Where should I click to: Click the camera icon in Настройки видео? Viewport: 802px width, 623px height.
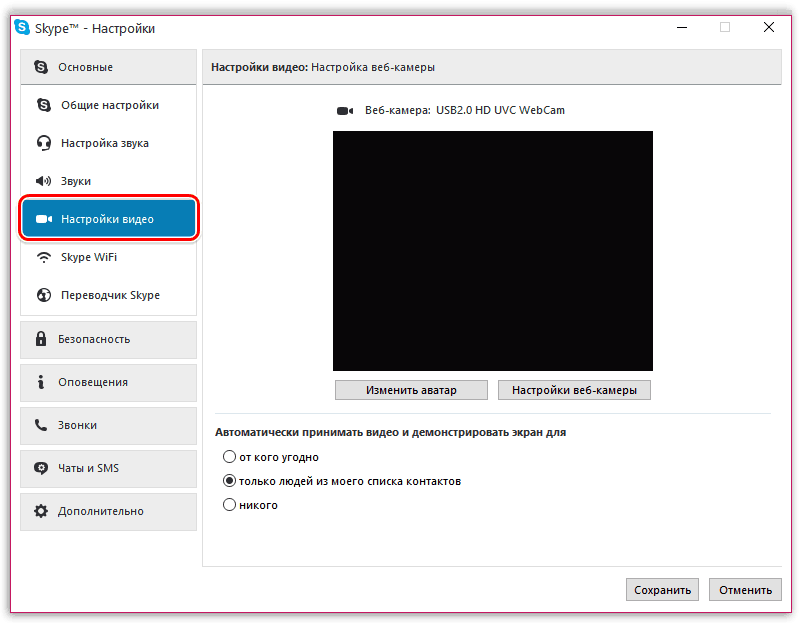tap(44, 219)
